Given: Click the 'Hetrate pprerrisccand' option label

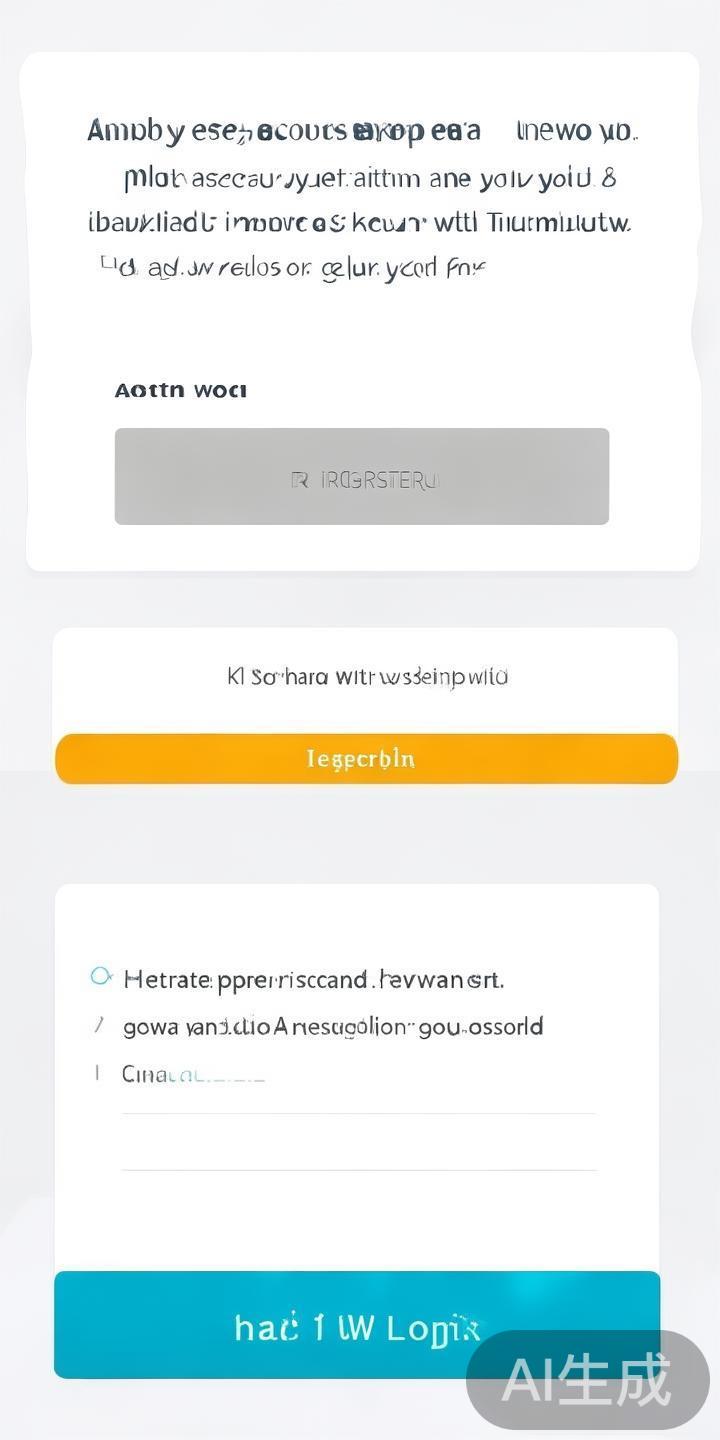Looking at the screenshot, I should pyautogui.click(x=313, y=979).
